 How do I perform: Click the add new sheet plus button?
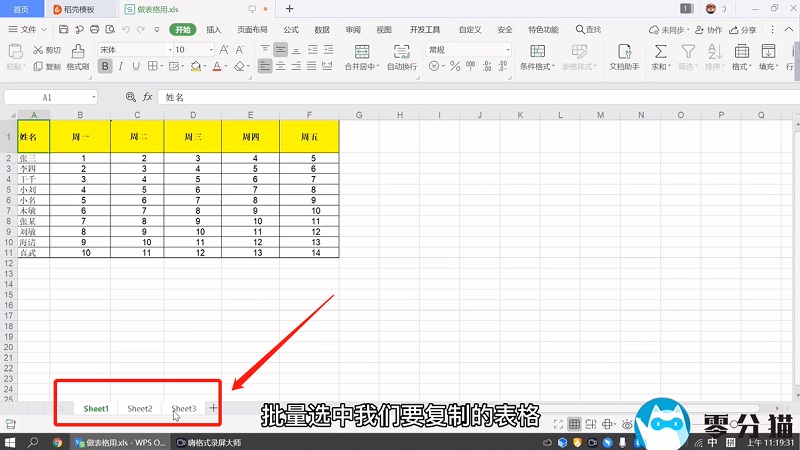[213, 408]
